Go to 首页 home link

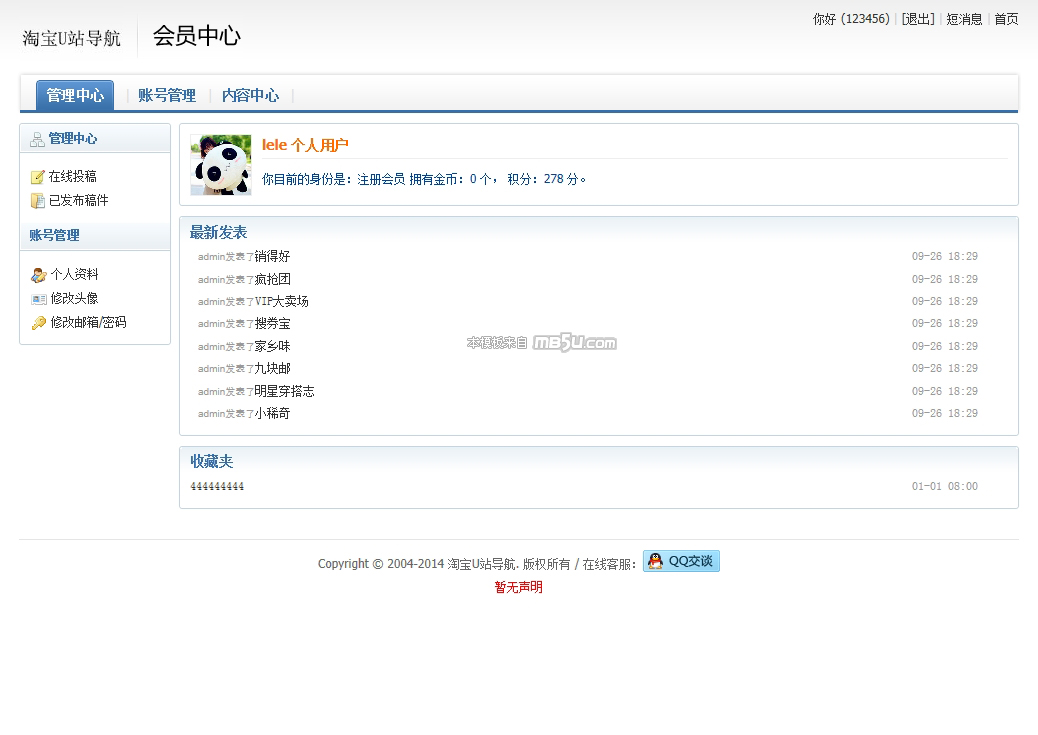coord(1006,19)
